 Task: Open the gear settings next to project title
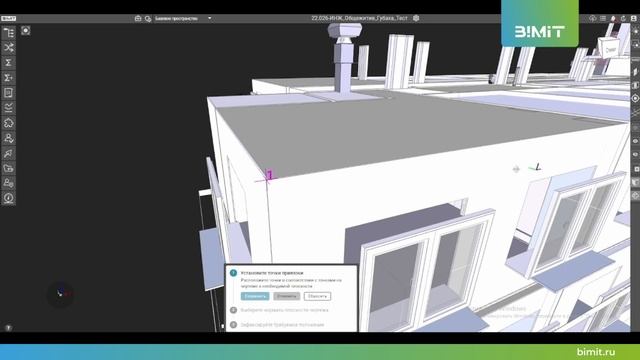point(416,18)
